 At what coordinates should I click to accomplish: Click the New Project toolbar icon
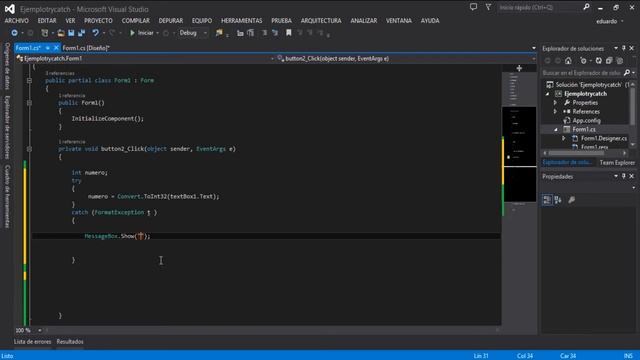click(x=44, y=33)
